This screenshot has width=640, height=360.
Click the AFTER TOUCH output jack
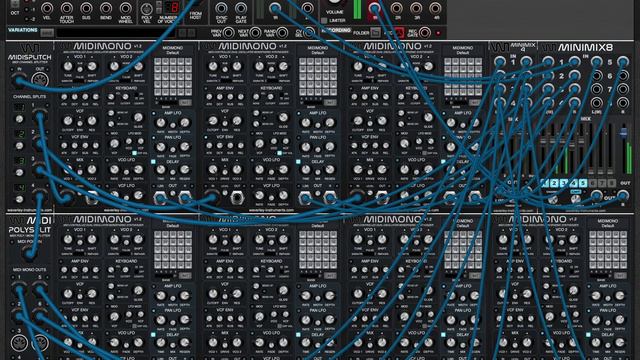(67, 8)
